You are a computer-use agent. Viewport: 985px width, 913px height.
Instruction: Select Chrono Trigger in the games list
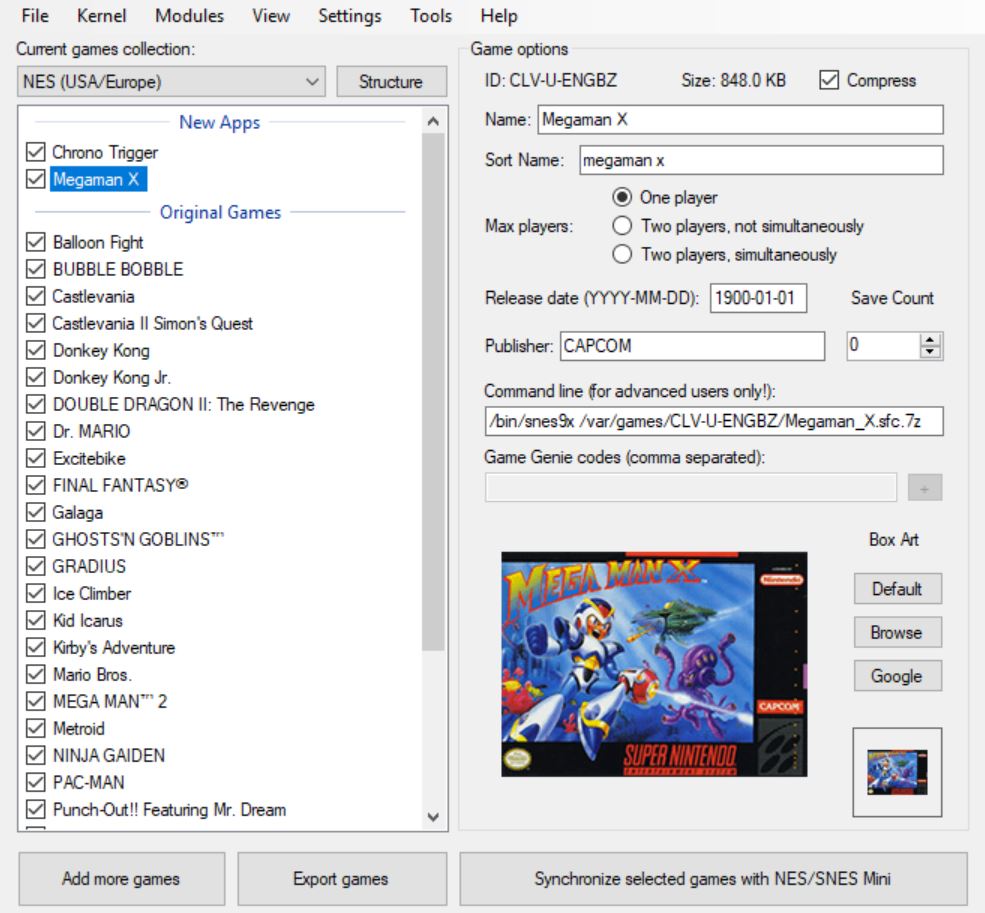coord(105,152)
